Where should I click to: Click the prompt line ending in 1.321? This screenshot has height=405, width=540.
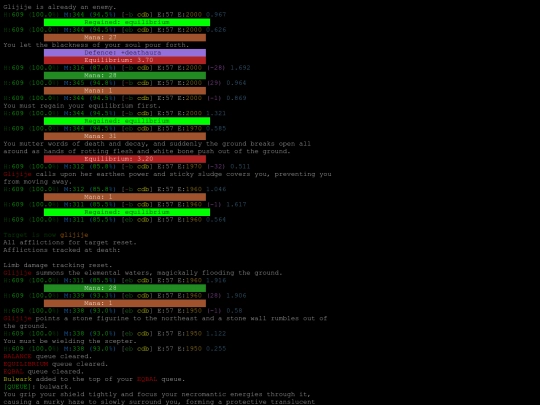point(115,113)
